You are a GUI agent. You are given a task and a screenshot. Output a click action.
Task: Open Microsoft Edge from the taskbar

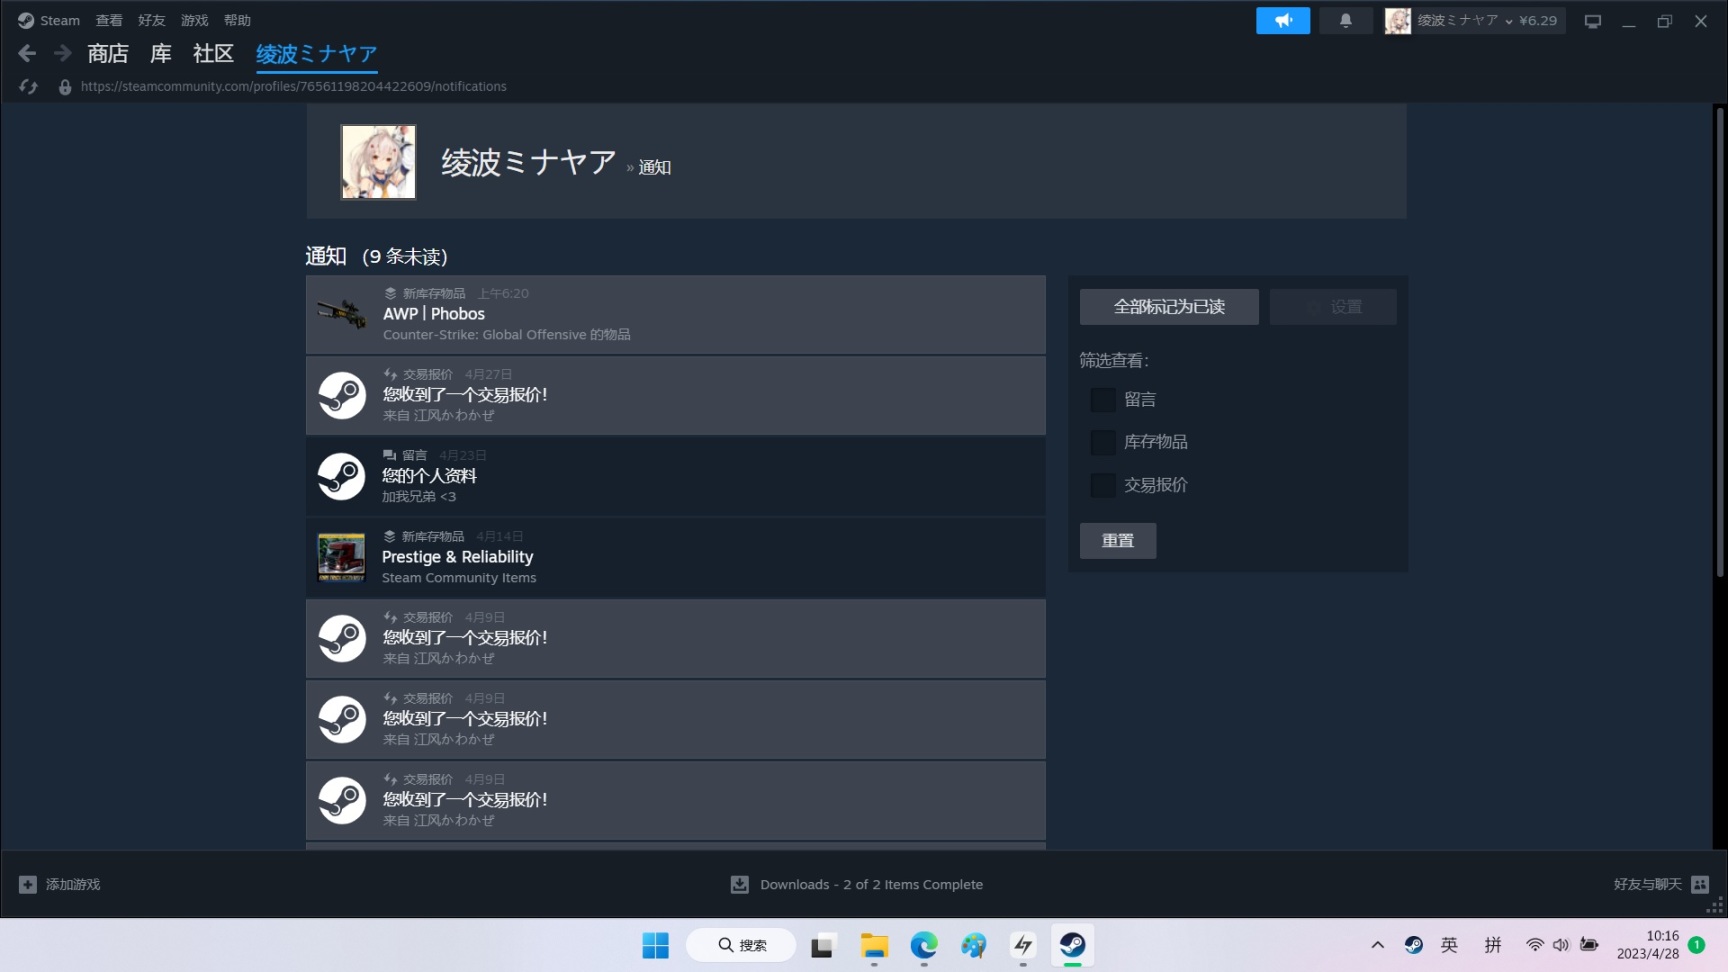pos(924,945)
